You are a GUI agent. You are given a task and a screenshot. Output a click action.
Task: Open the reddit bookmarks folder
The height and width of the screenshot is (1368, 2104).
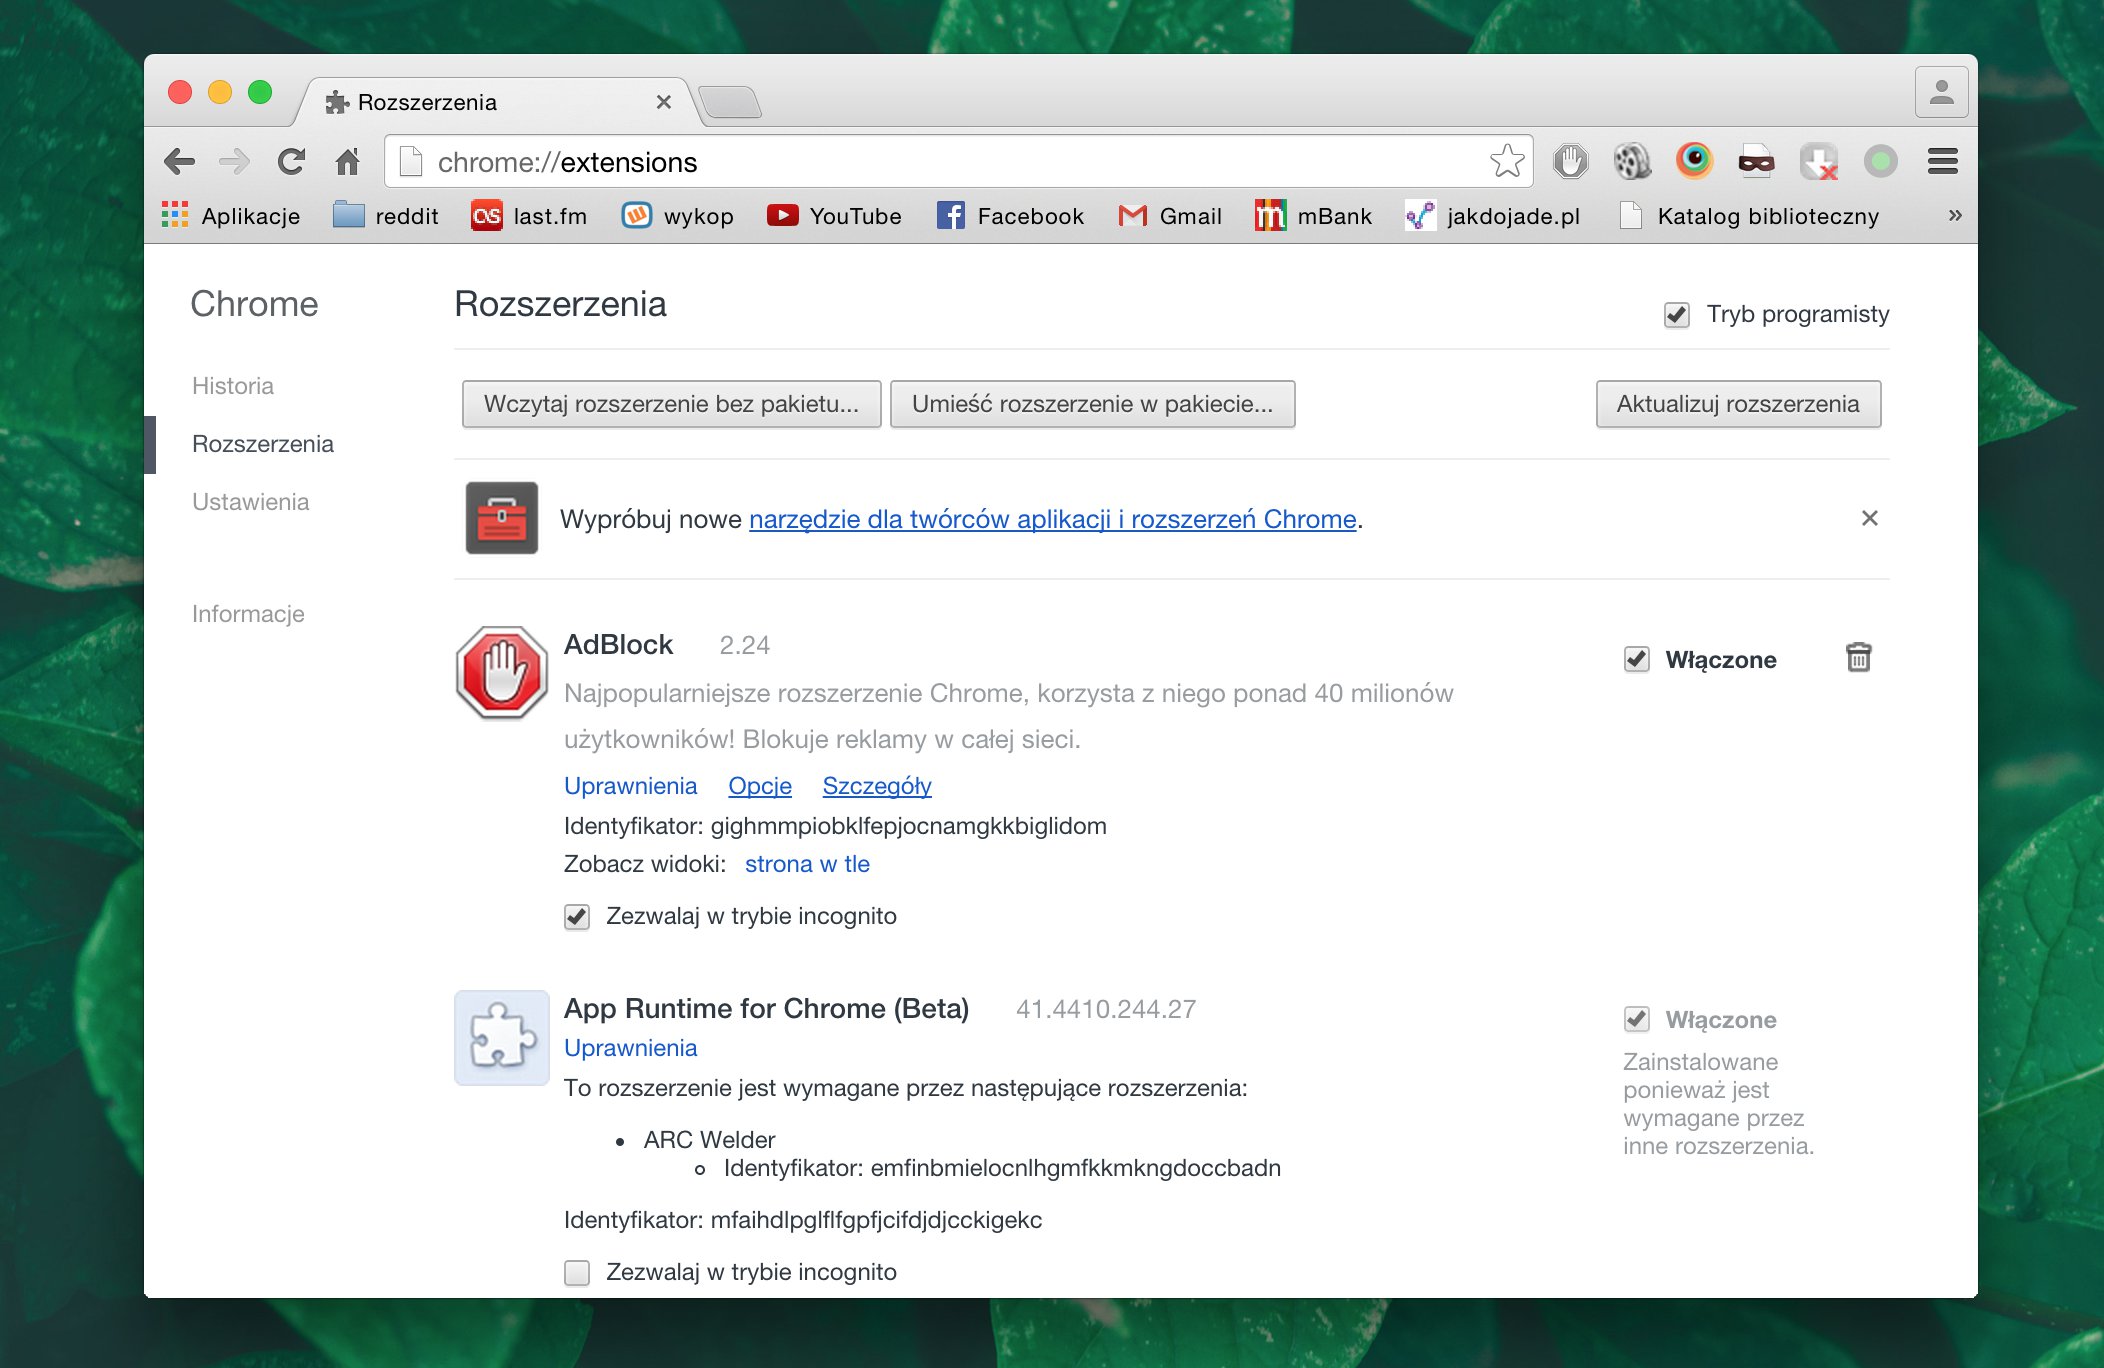pos(386,216)
